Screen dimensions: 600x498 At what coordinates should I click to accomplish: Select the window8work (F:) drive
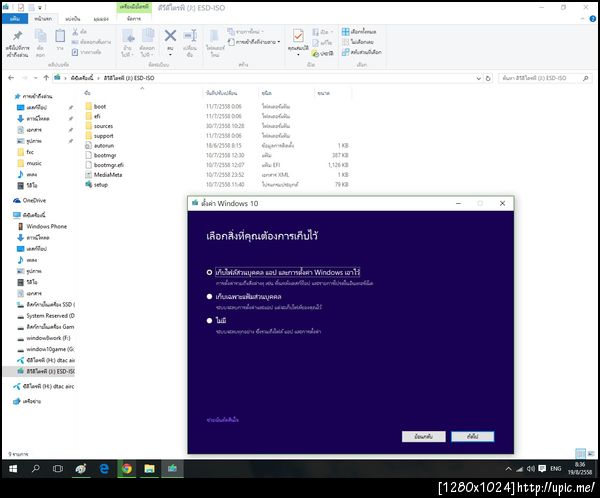coord(46,338)
